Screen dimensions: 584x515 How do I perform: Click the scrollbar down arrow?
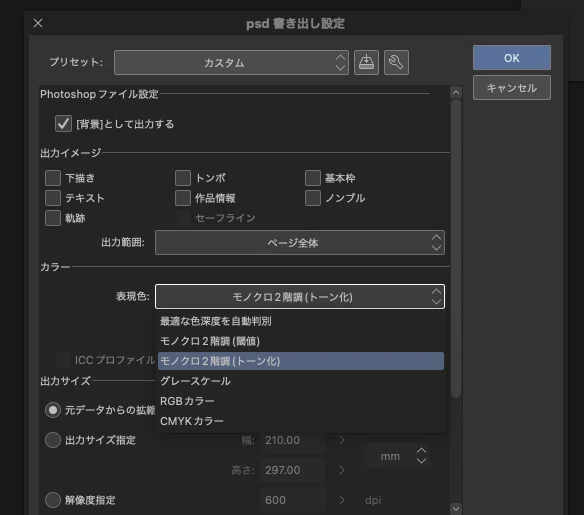coord(456,508)
